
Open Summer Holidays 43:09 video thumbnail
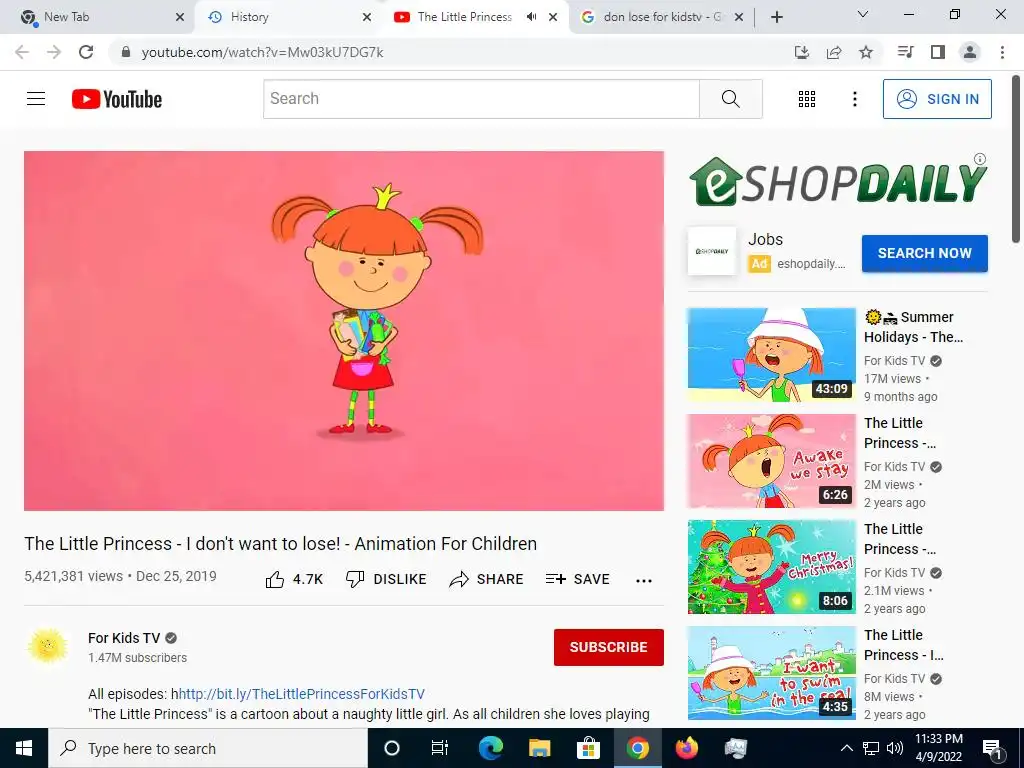coord(771,355)
